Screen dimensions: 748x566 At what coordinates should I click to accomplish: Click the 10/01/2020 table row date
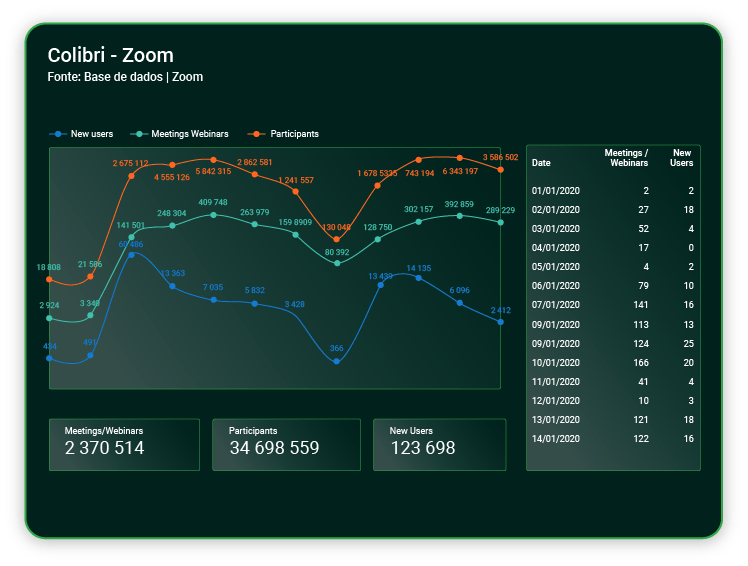point(556,363)
